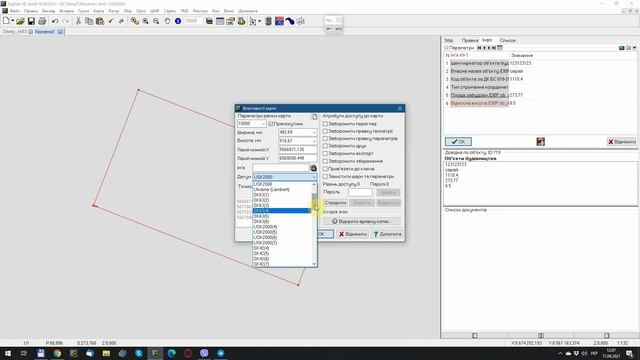Click the table grid toolbar icon
This screenshot has height=360, width=640.
pyautogui.click(x=220, y=21)
